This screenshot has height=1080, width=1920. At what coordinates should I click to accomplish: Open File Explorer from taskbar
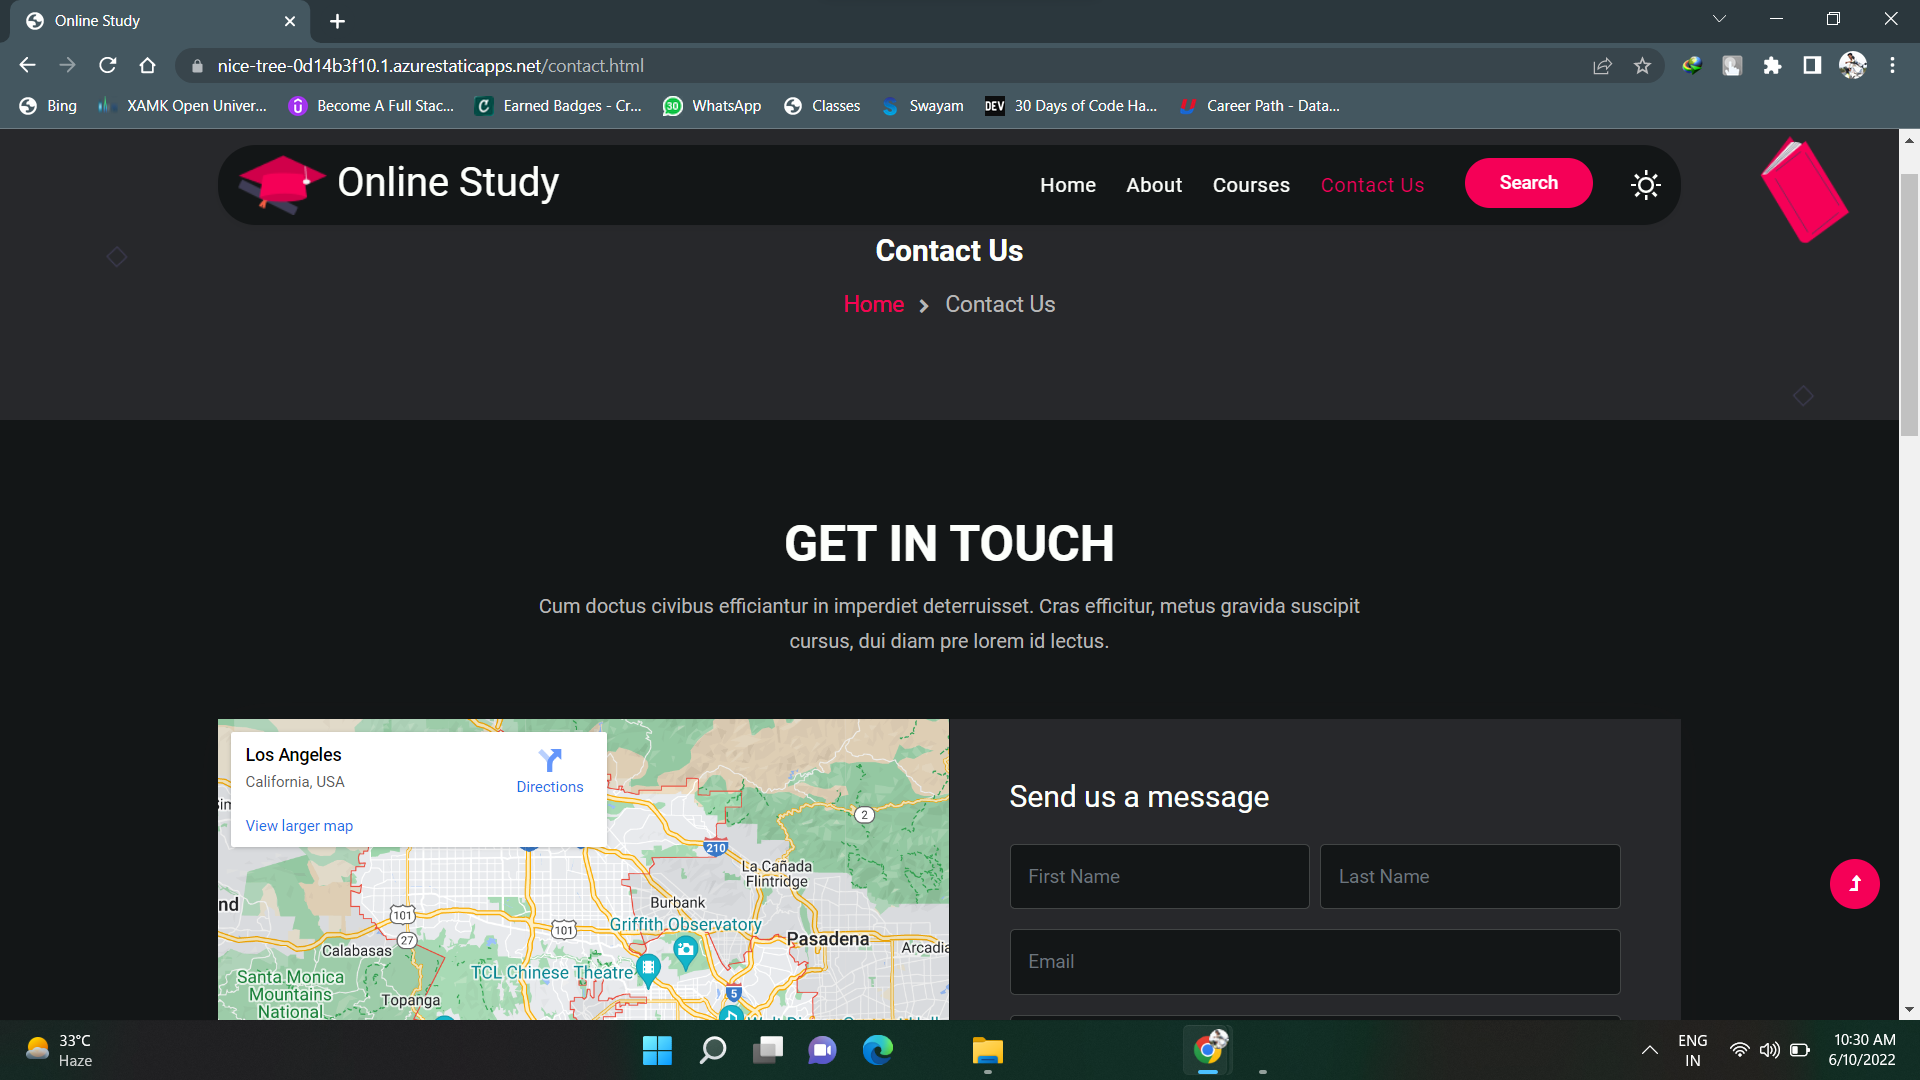coord(988,1050)
